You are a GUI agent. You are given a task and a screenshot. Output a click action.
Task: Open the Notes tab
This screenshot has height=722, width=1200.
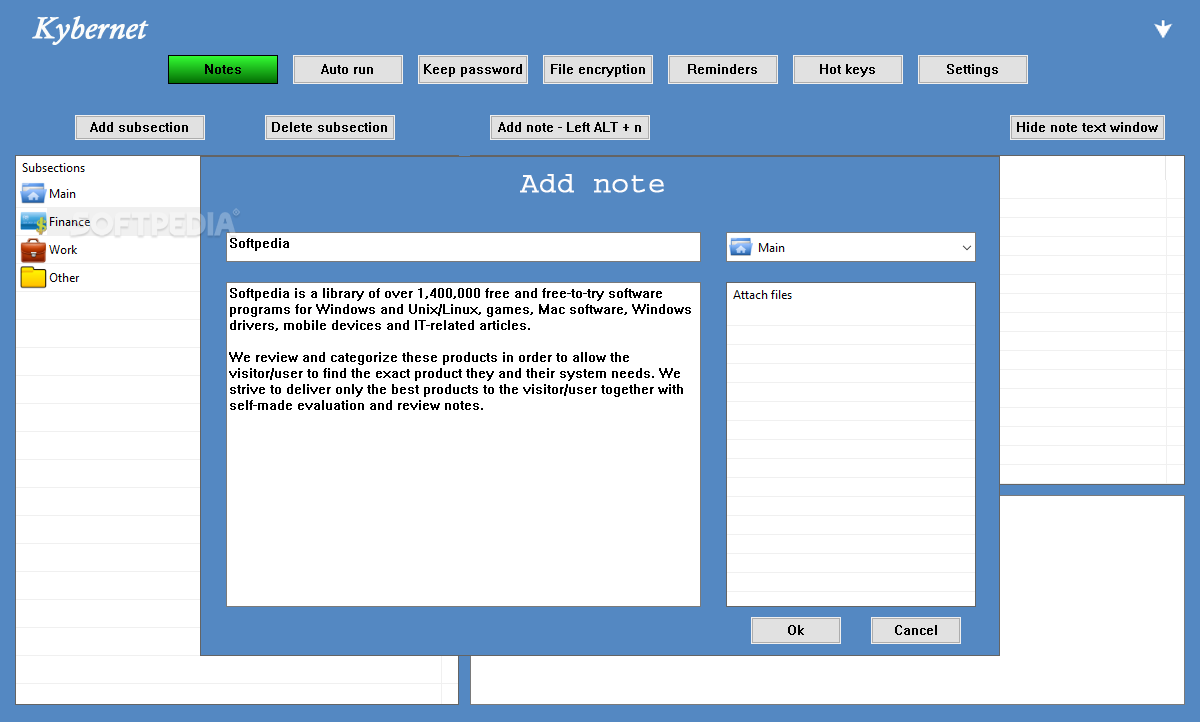[223, 69]
